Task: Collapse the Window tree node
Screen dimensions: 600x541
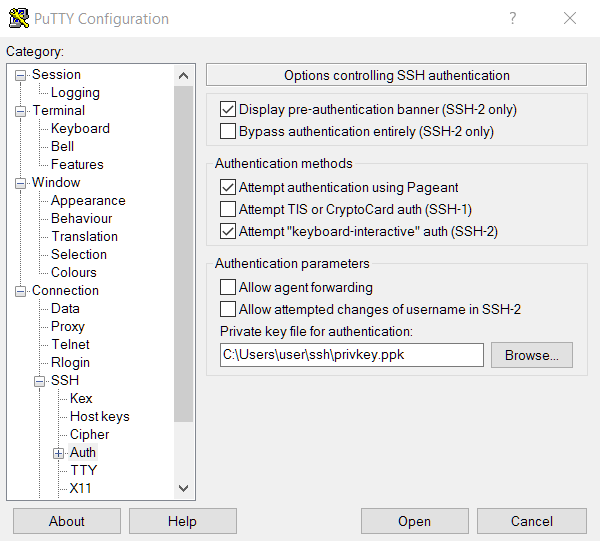Action: pos(20,183)
